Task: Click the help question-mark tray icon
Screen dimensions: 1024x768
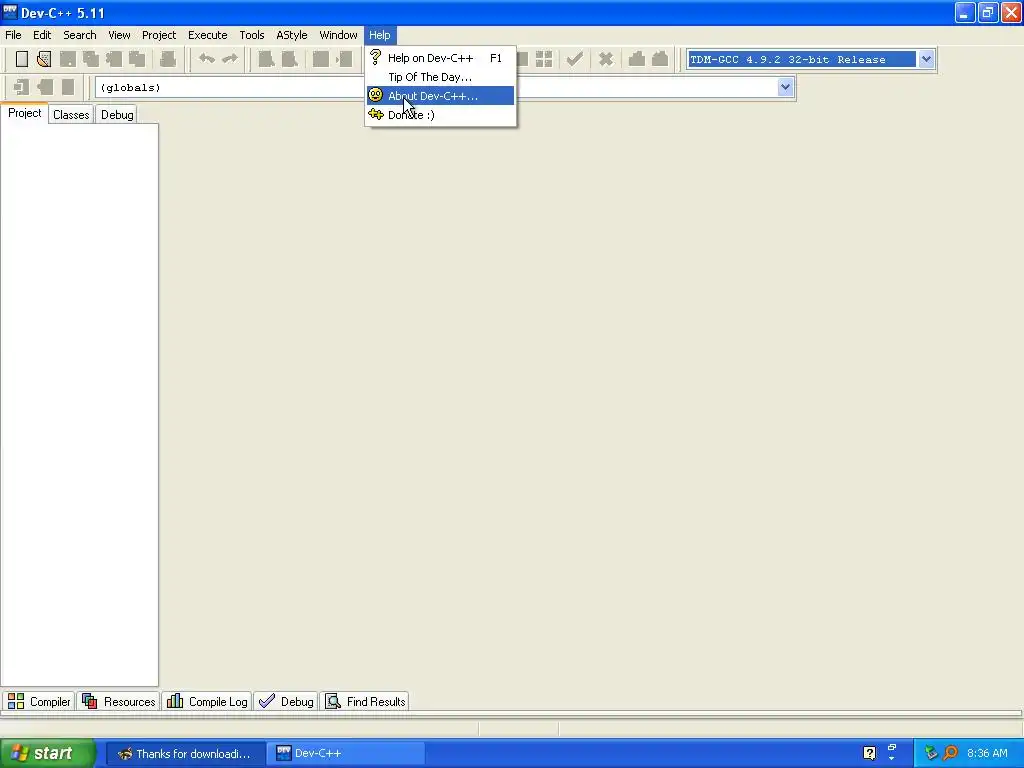Action: point(869,753)
